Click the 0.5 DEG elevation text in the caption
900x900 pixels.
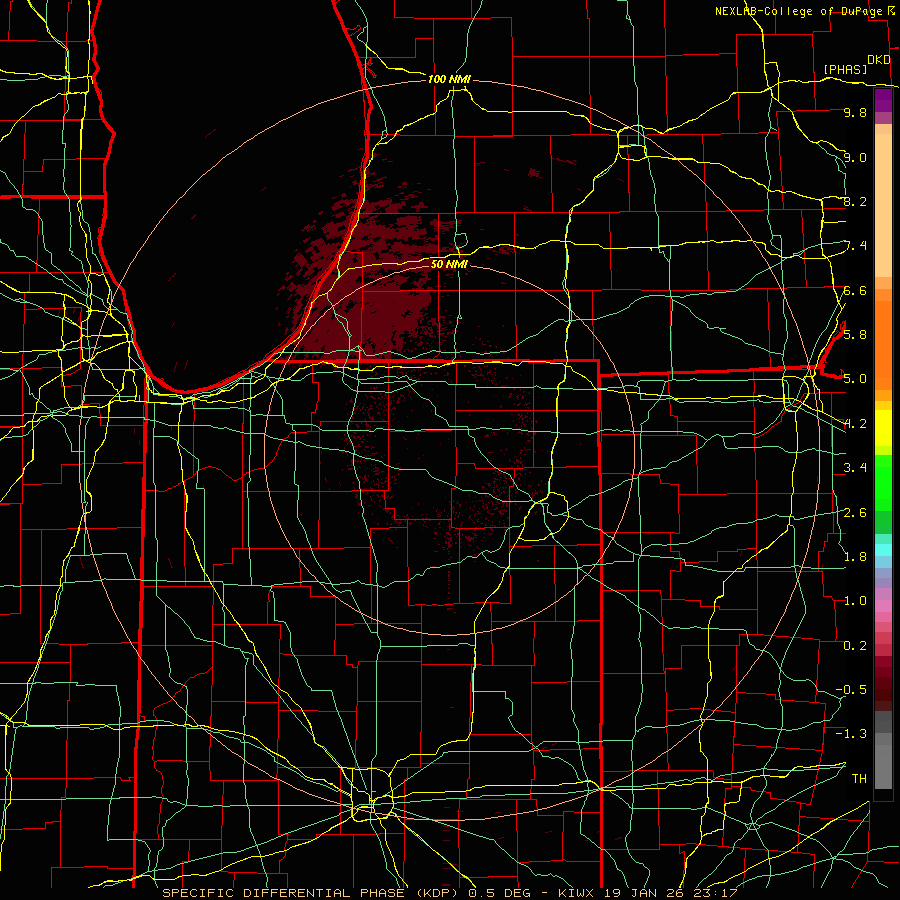(x=498, y=893)
